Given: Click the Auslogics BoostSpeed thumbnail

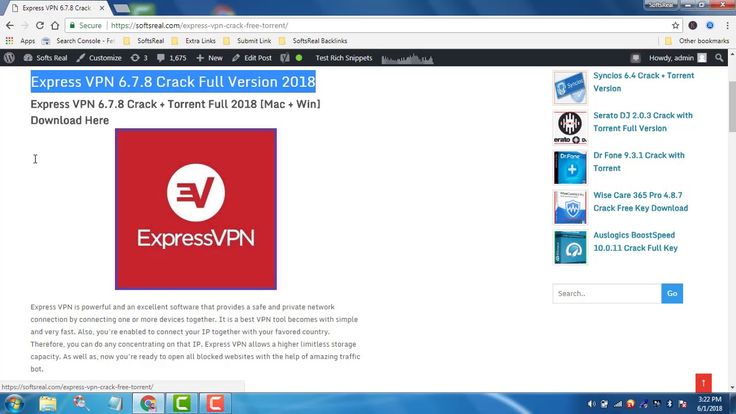Looking at the screenshot, I should [x=570, y=247].
